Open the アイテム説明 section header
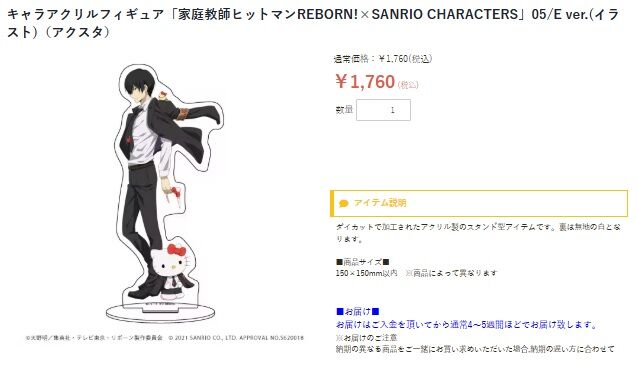 pyautogui.click(x=479, y=203)
